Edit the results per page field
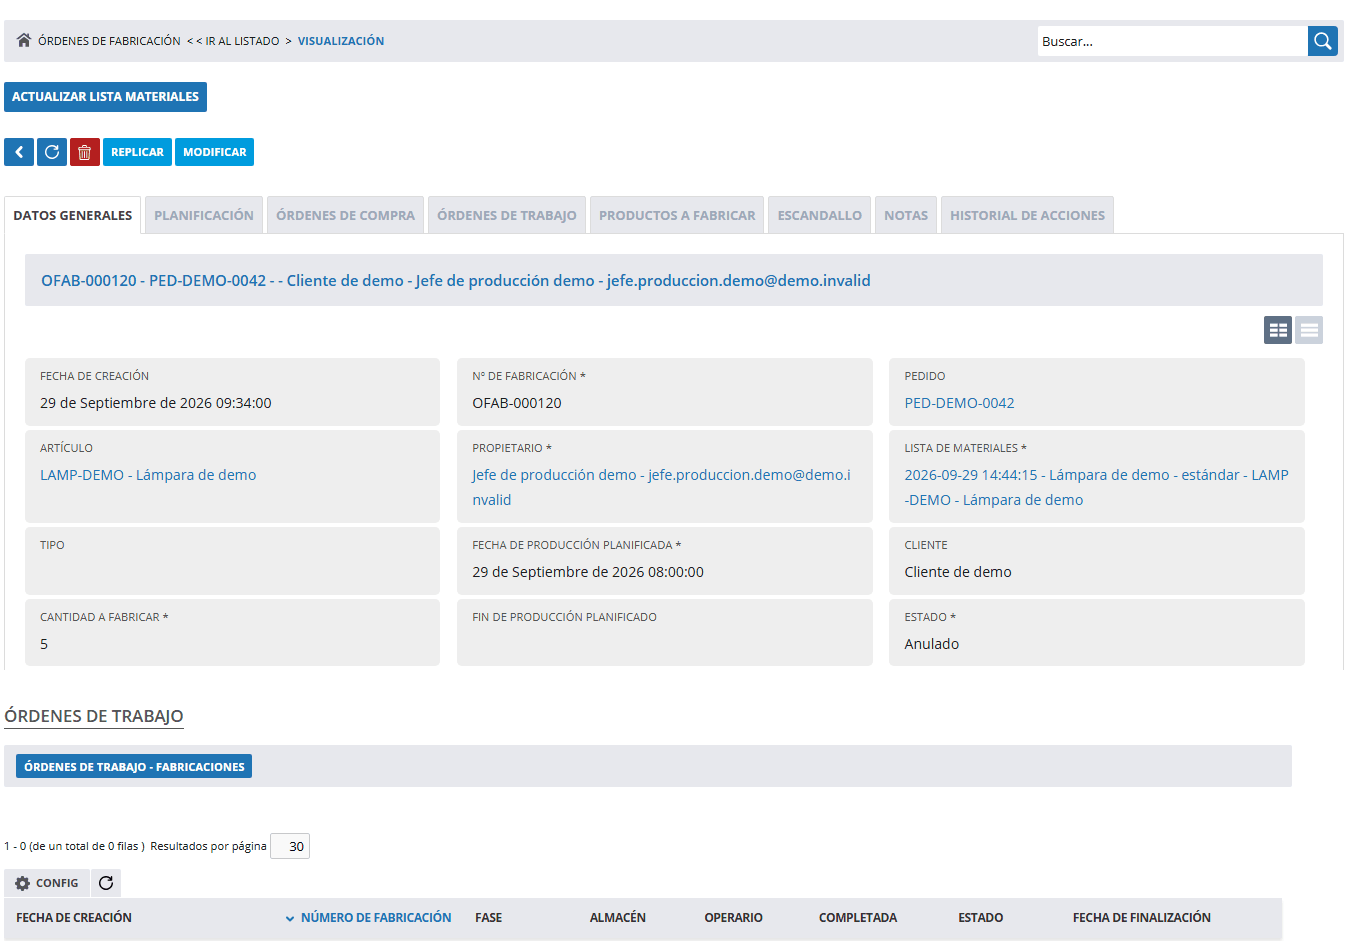Image resolution: width=1348 pixels, height=941 pixels. pos(290,846)
